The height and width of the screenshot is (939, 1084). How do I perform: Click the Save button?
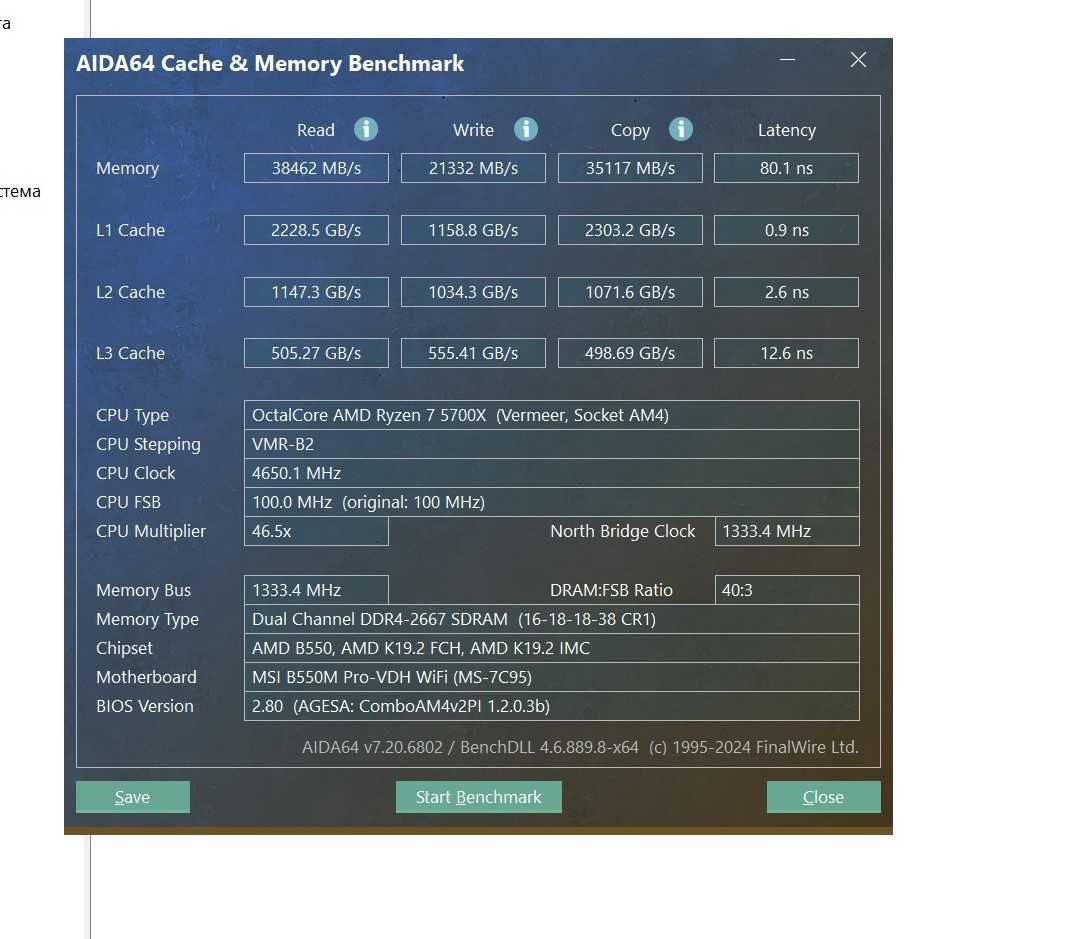point(133,797)
